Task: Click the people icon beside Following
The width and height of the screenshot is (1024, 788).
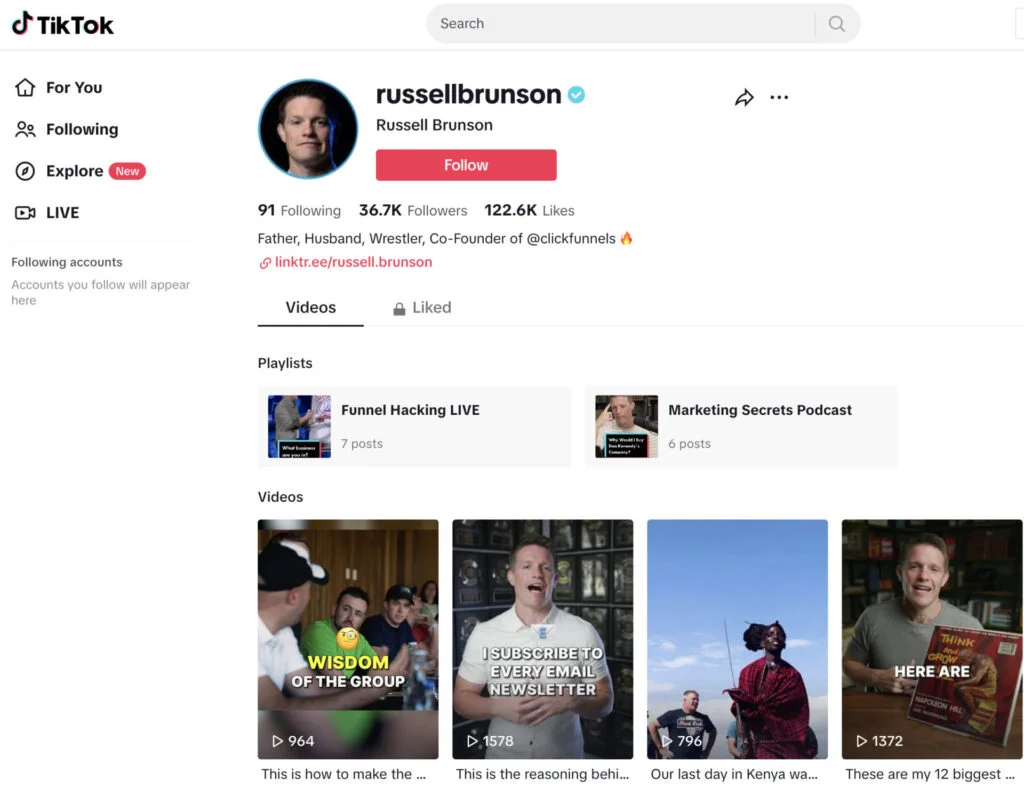Action: point(25,129)
